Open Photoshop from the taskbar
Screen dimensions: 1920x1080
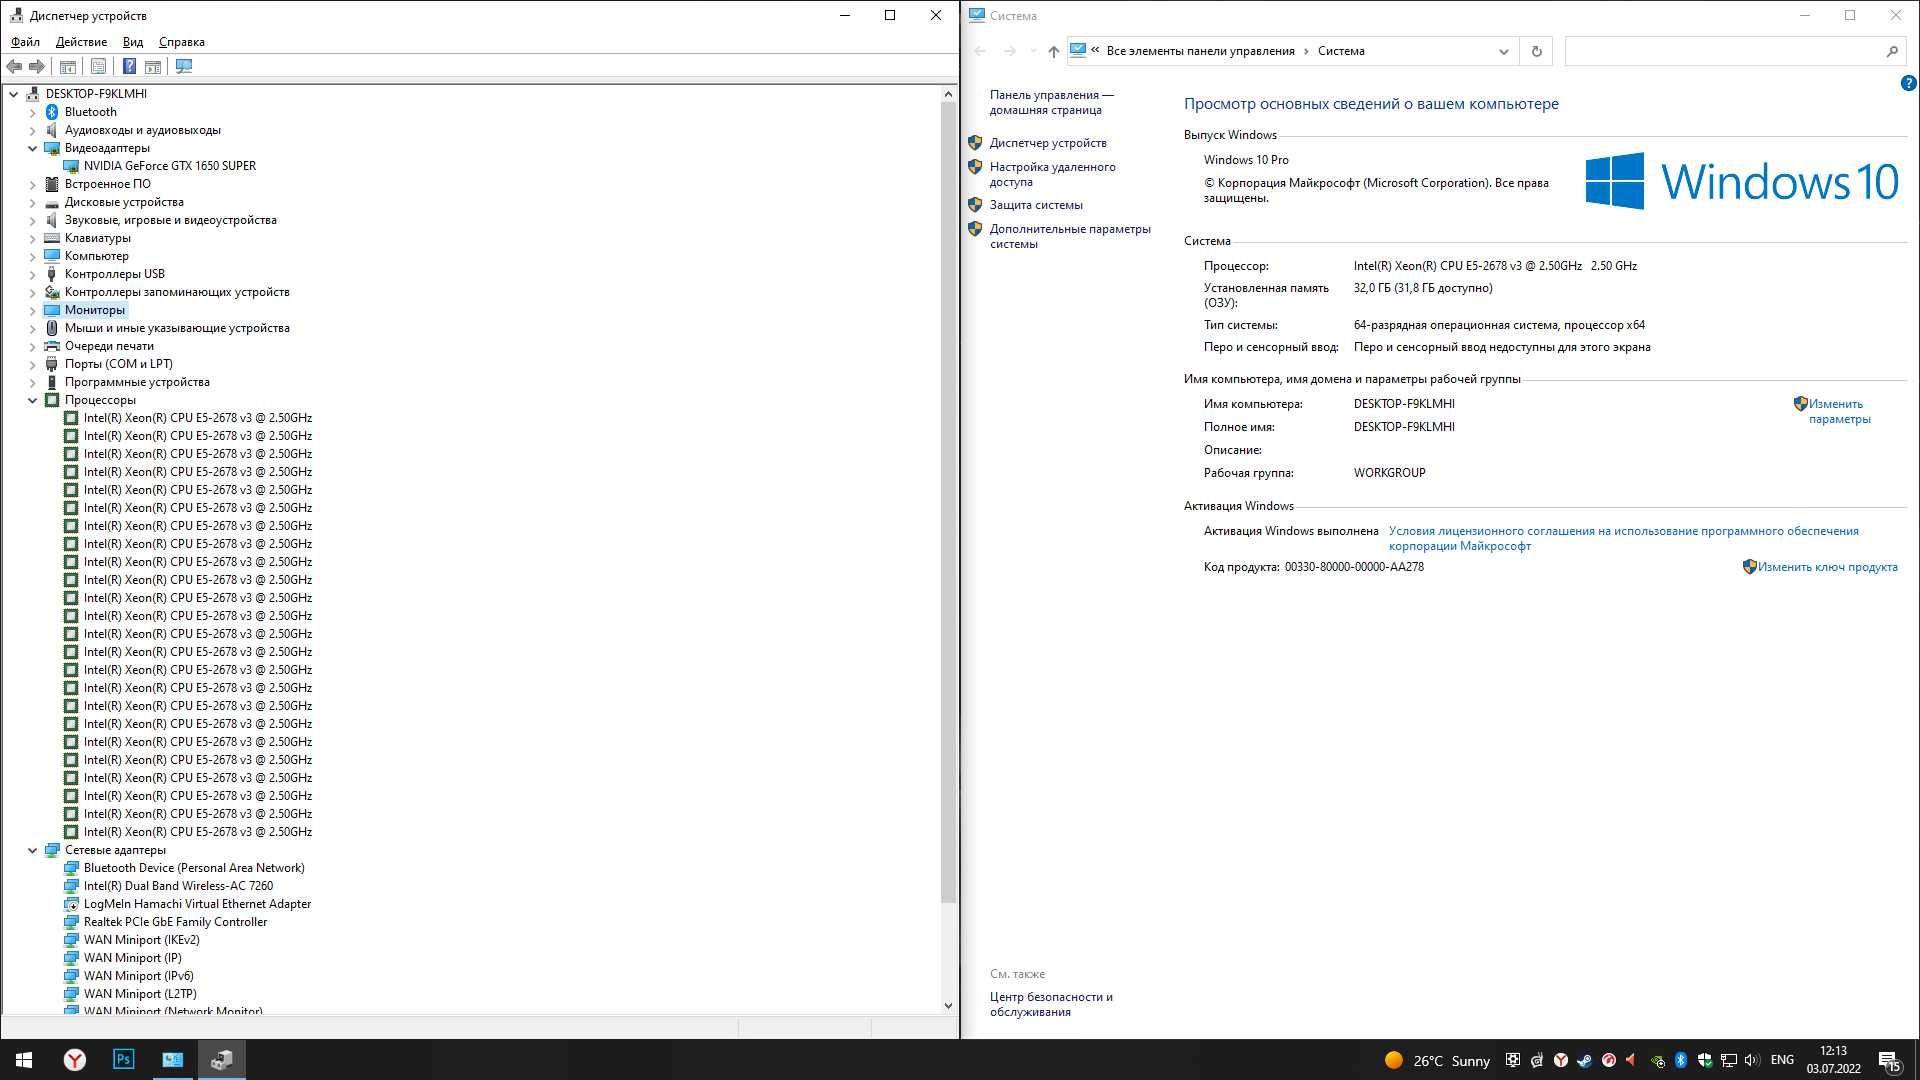pos(123,1060)
